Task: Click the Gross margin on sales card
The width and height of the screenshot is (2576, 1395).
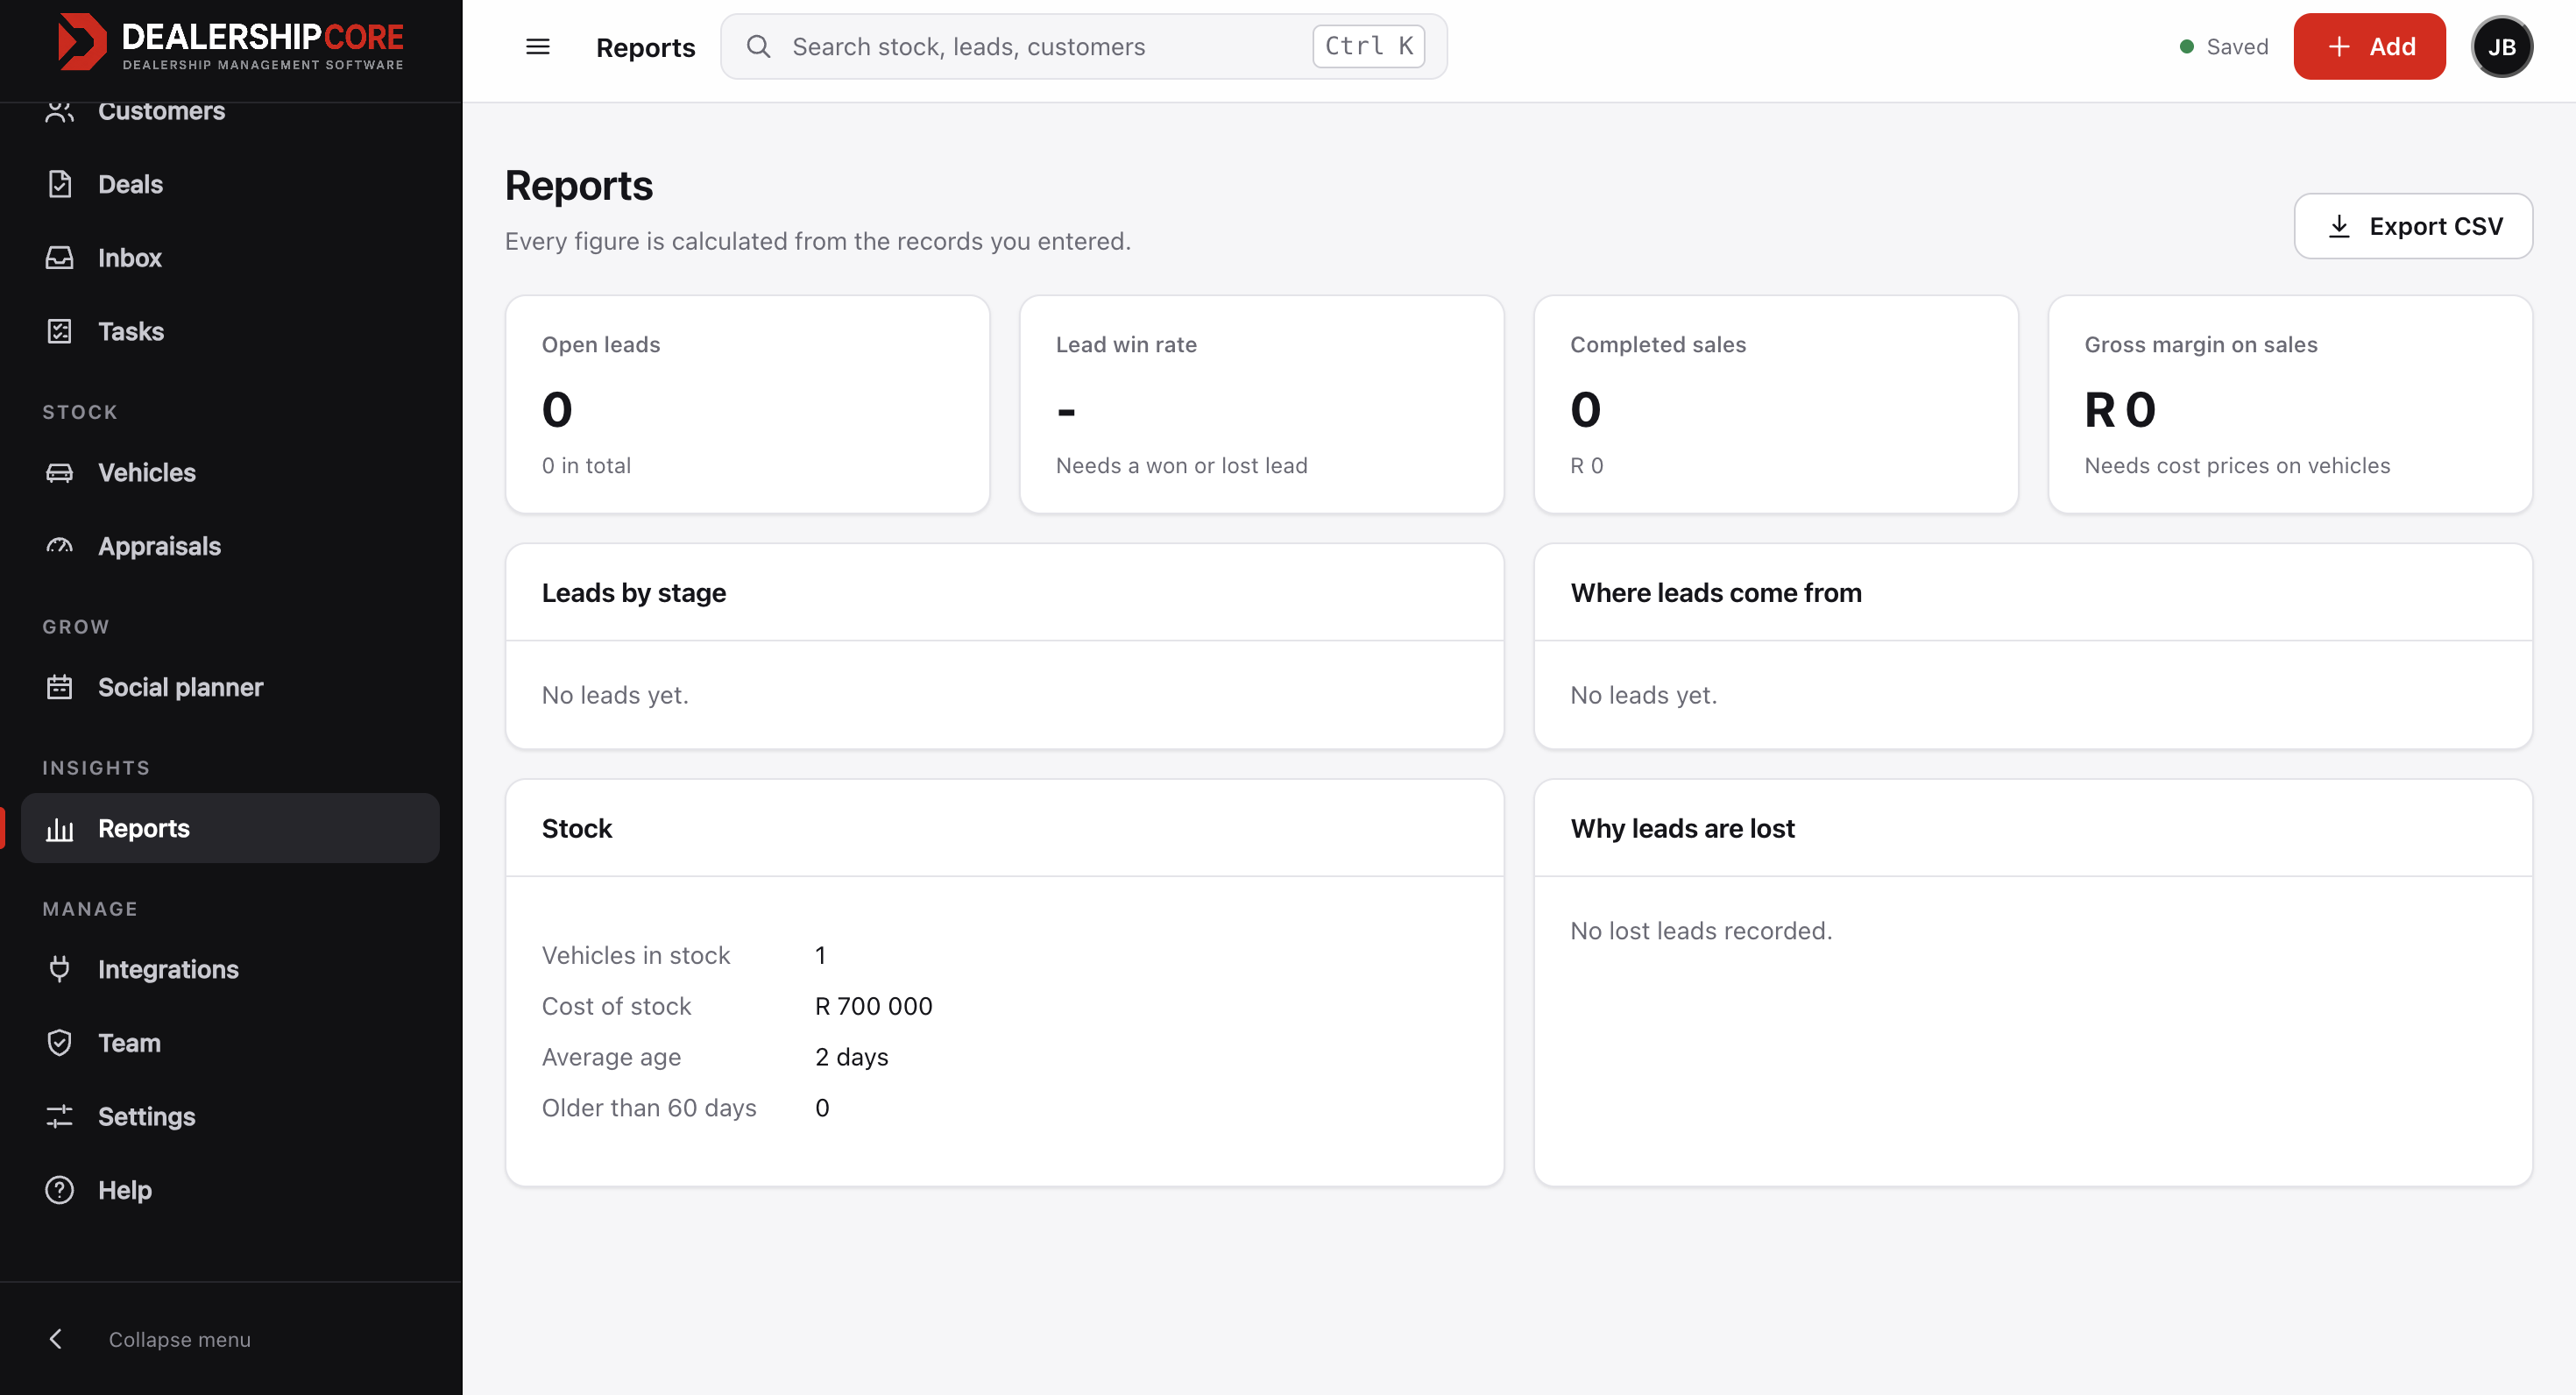Action: click(x=2290, y=404)
